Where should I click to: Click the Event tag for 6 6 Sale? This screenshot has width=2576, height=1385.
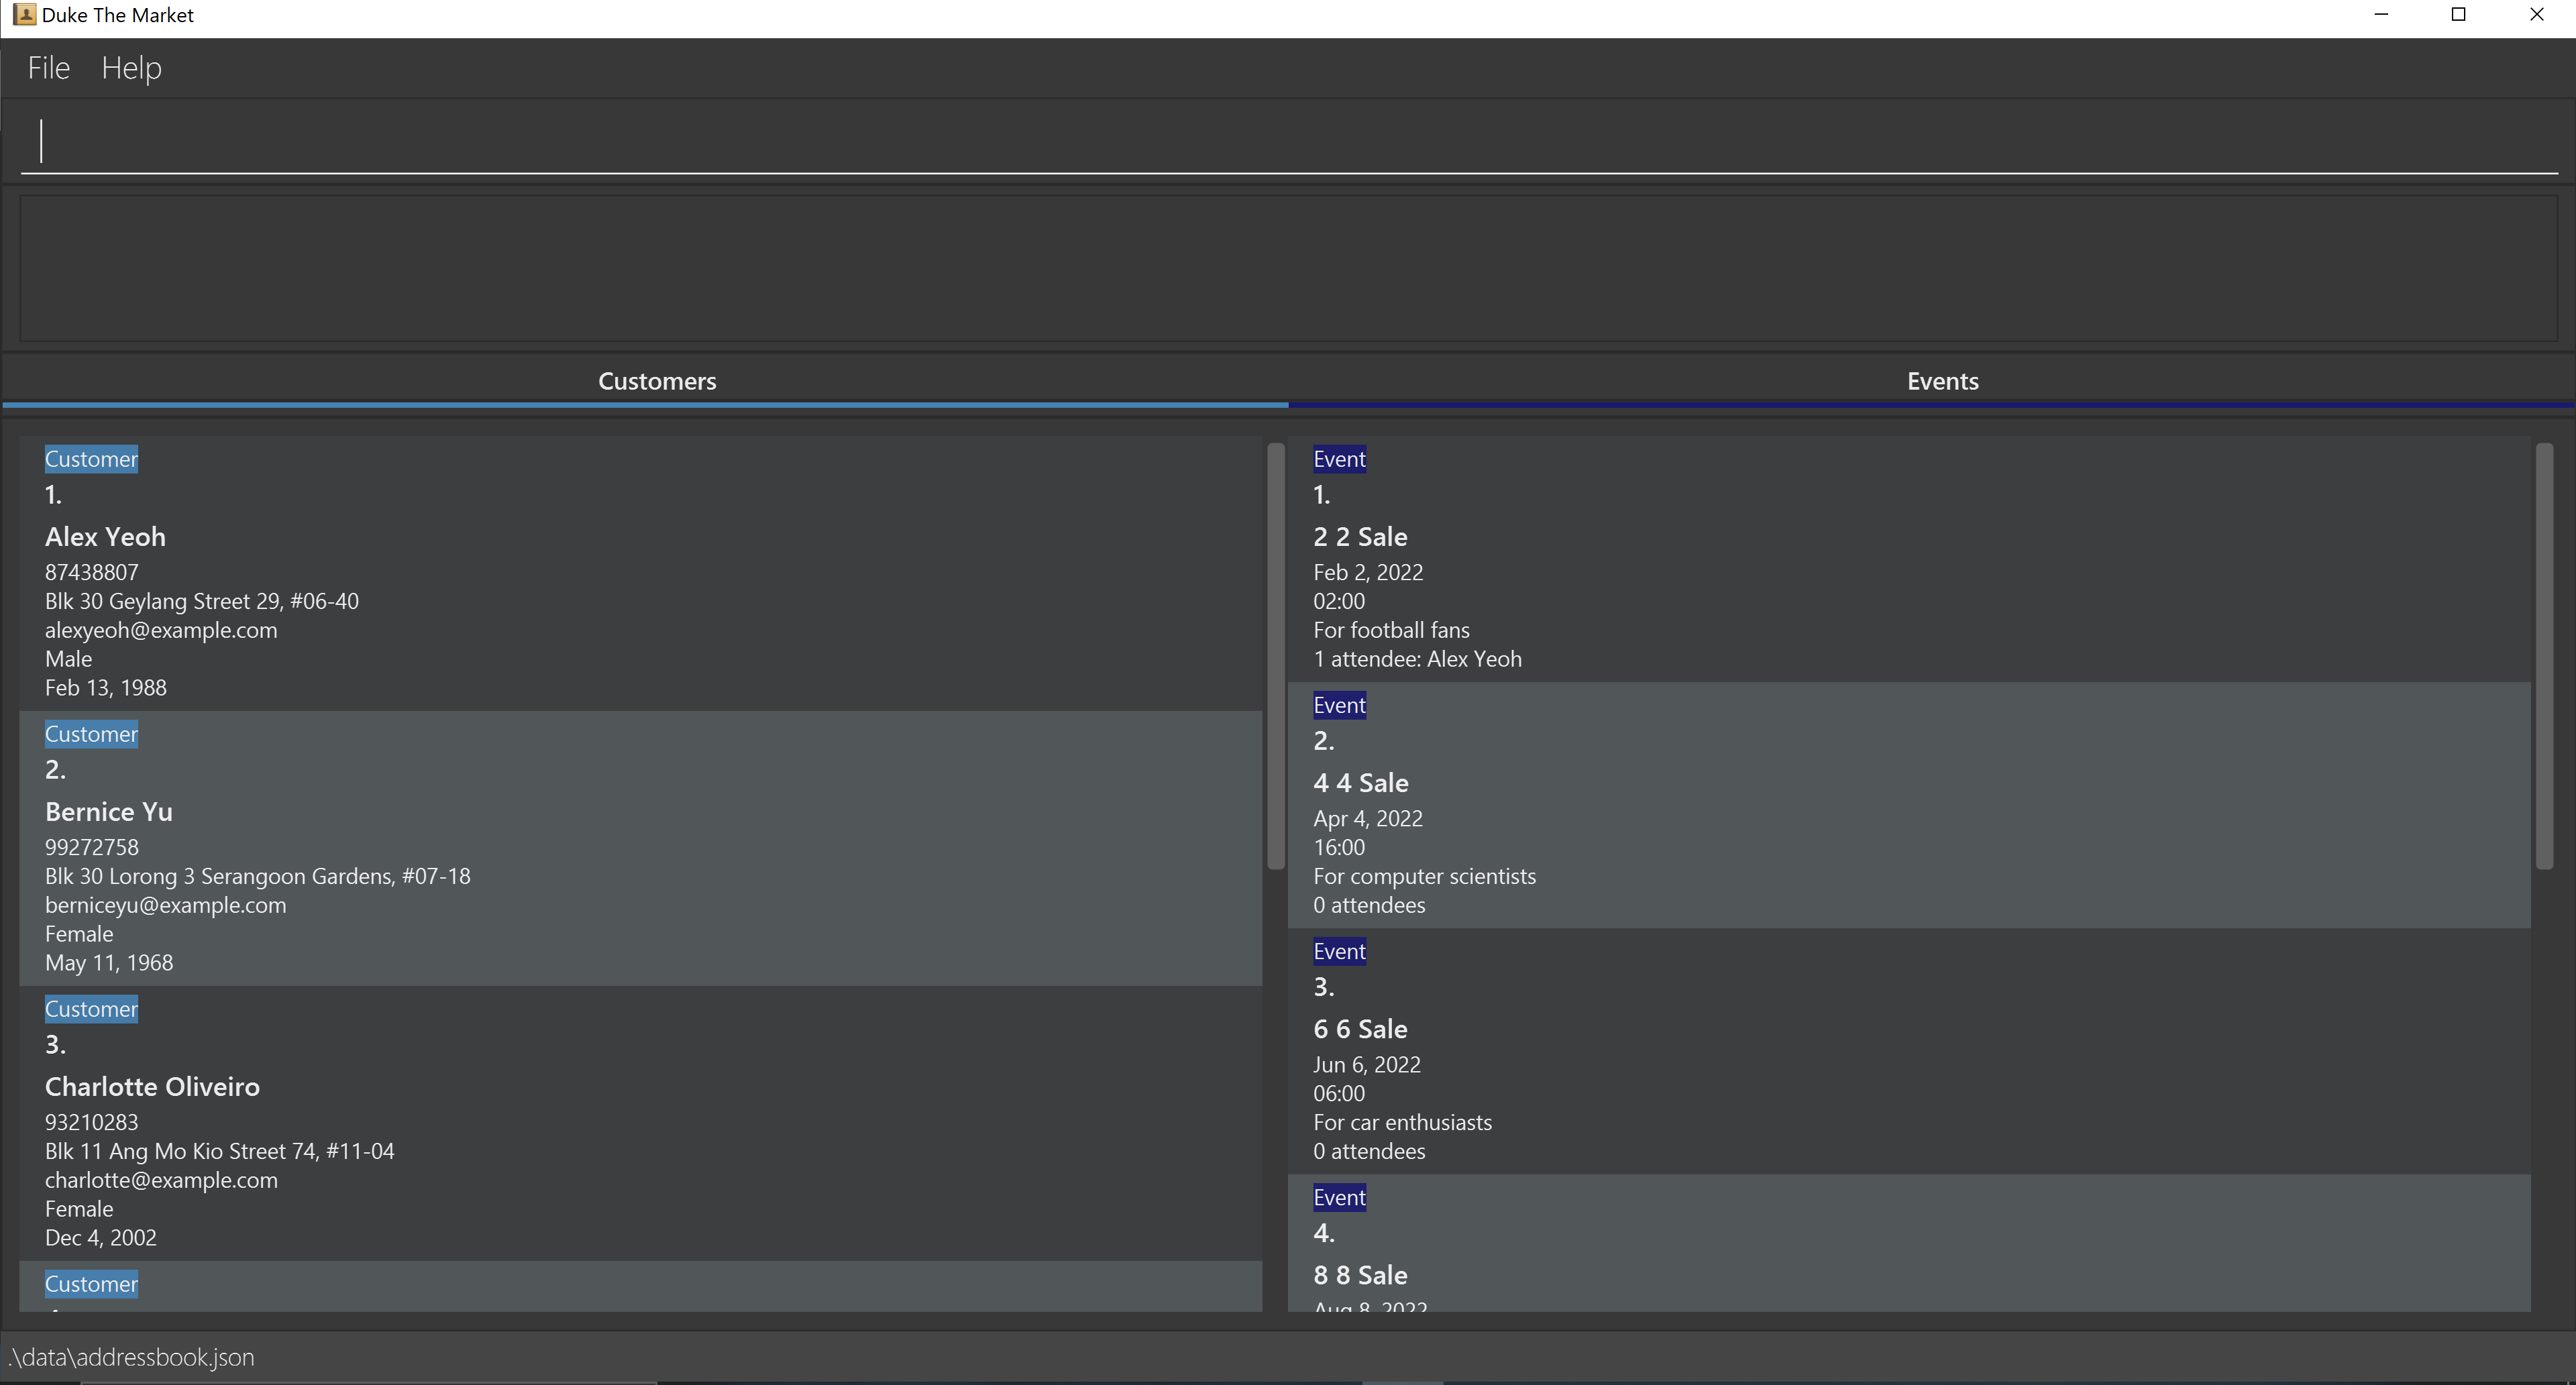pos(1338,952)
